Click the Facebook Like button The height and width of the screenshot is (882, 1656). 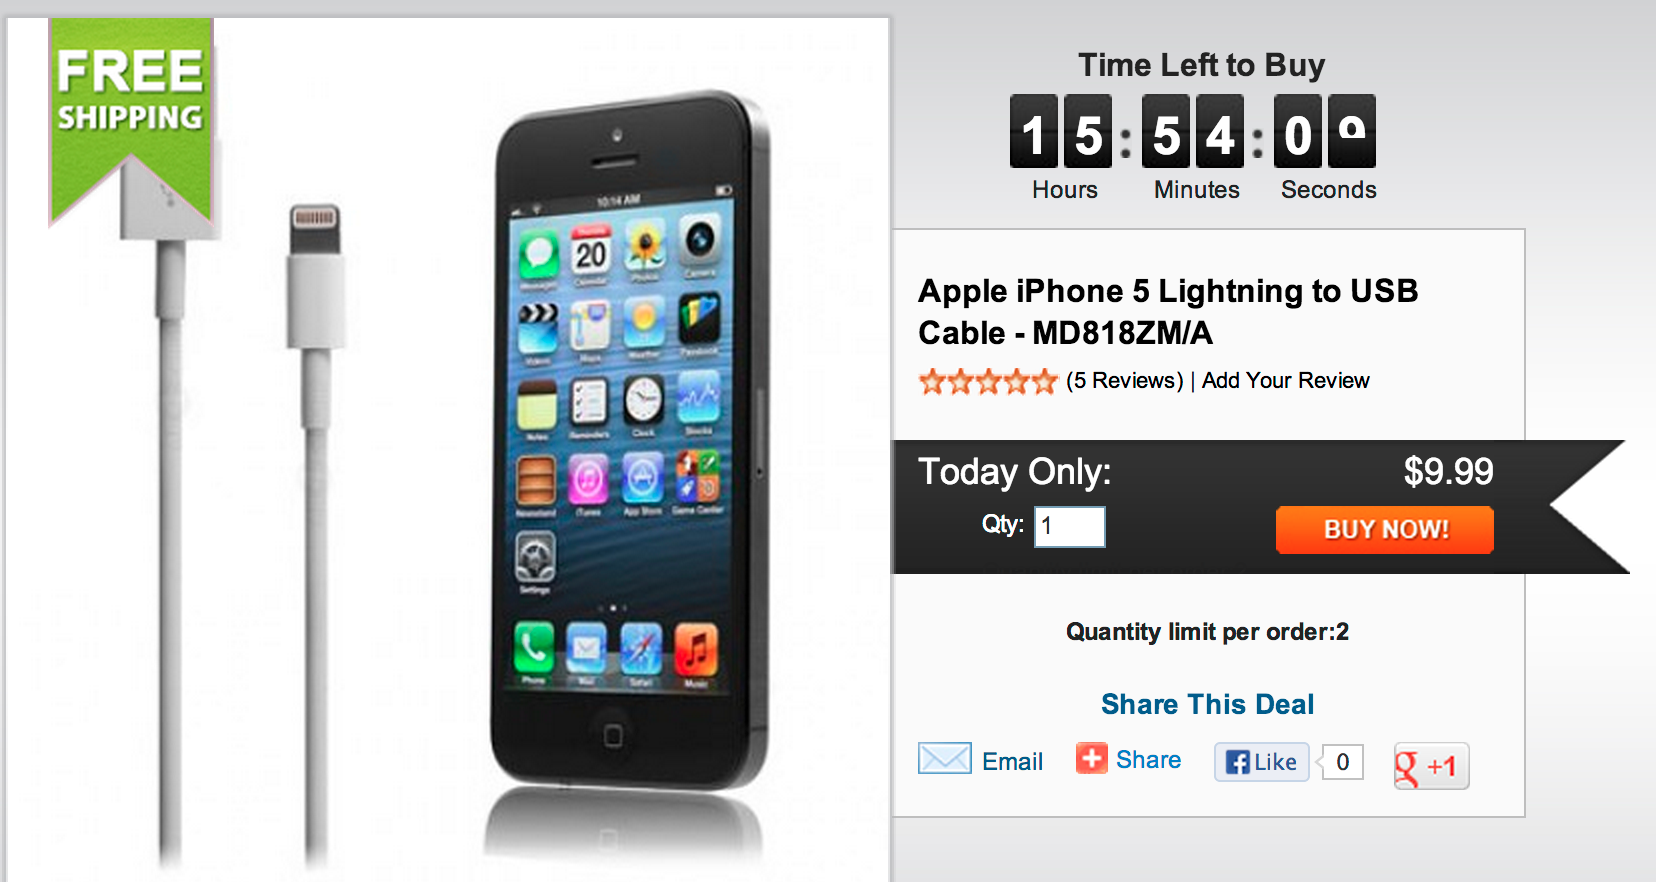(x=1261, y=762)
